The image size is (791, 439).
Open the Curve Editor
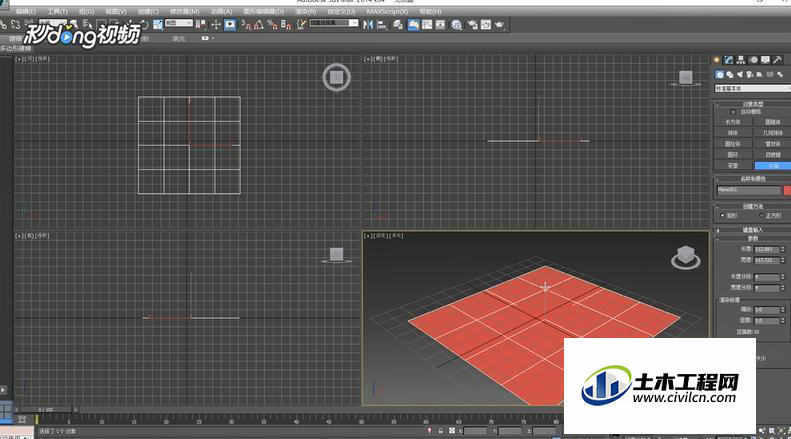[427, 24]
